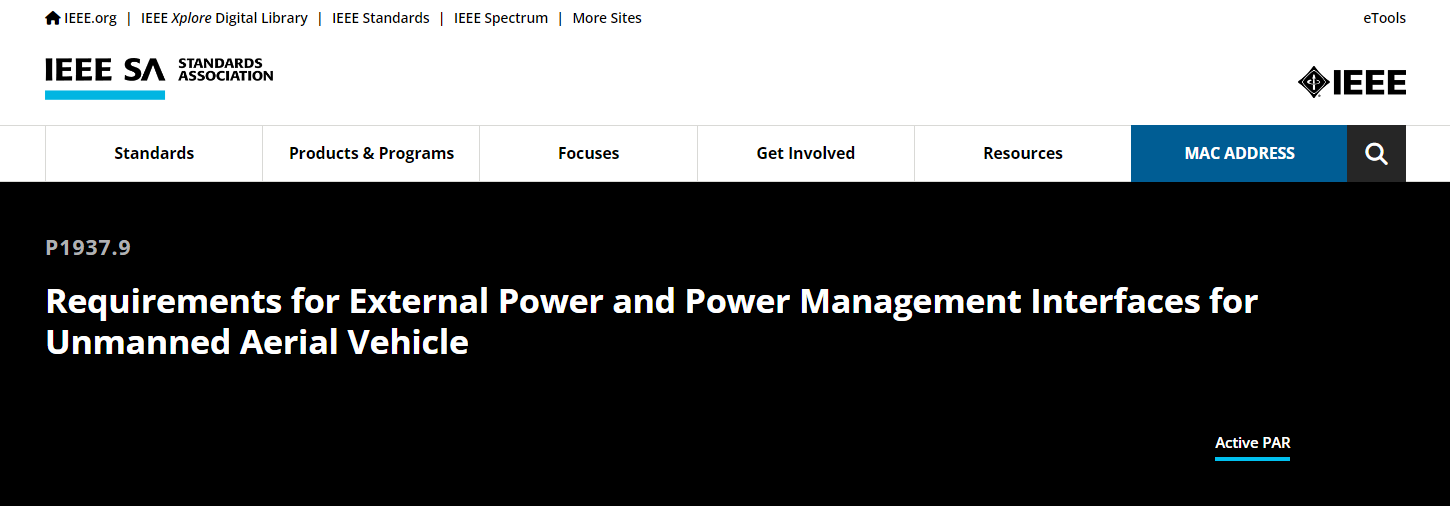The height and width of the screenshot is (506, 1450).
Task: Click the blue underline bar under IEEE SA
Action: point(105,95)
